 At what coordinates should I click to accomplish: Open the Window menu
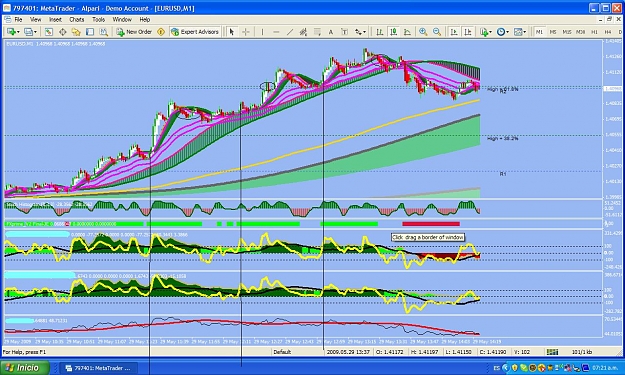122,20
